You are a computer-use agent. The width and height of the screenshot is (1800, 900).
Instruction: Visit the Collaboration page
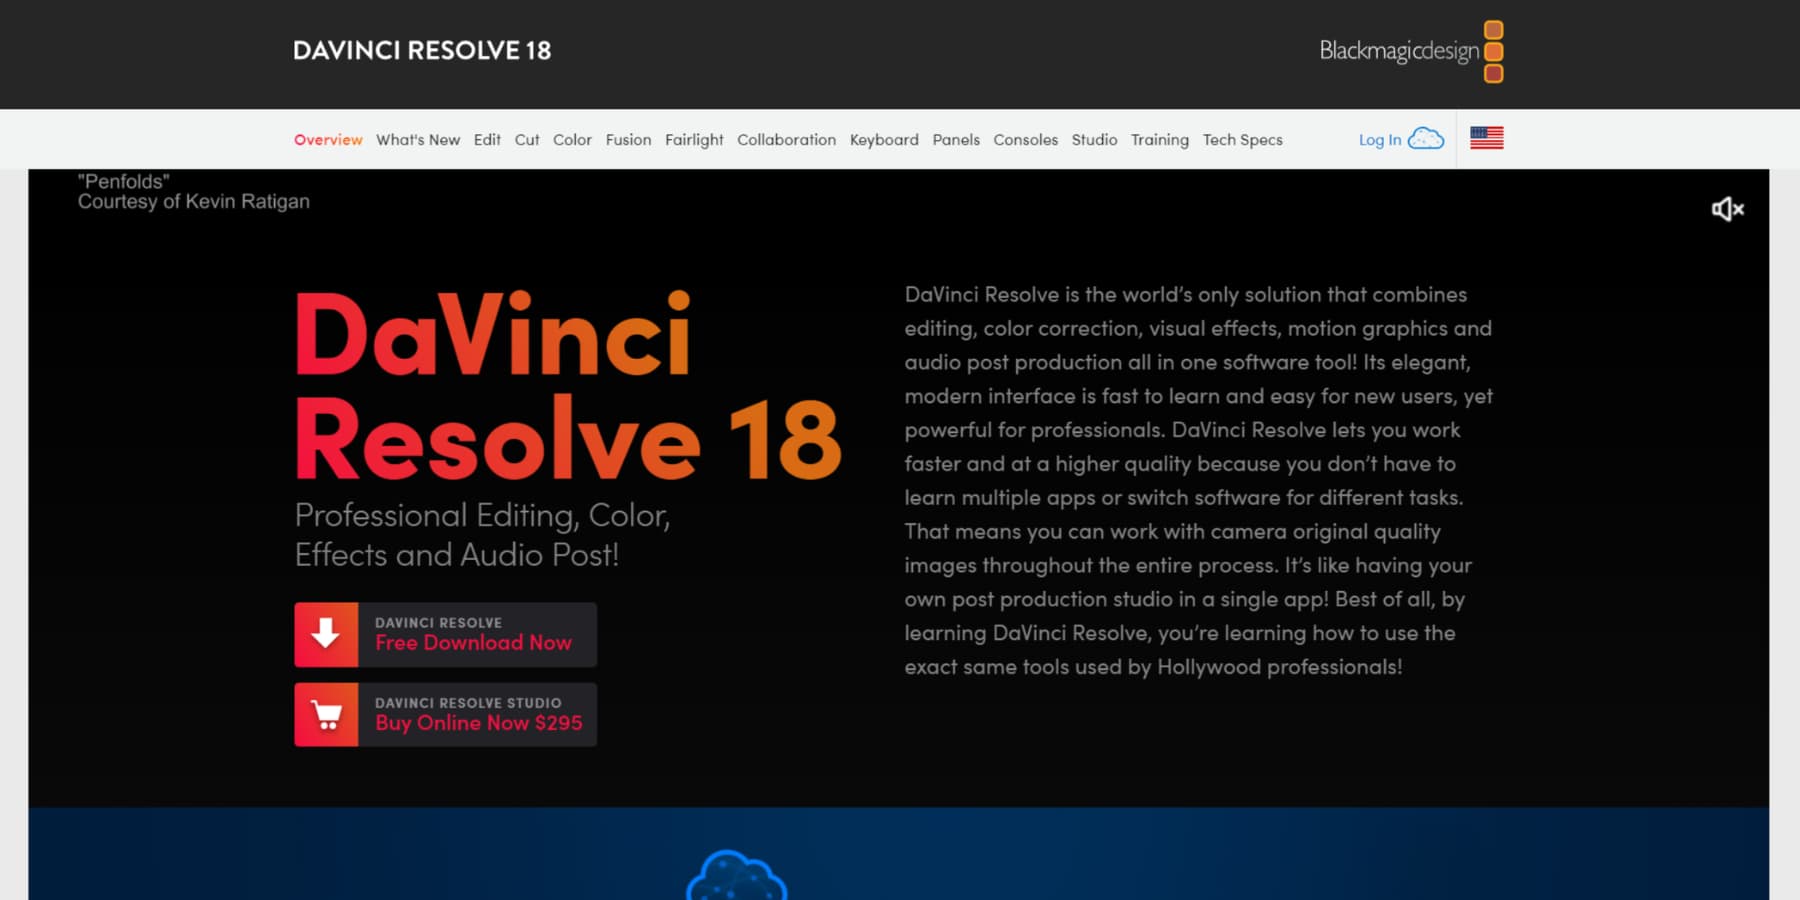[x=786, y=140]
